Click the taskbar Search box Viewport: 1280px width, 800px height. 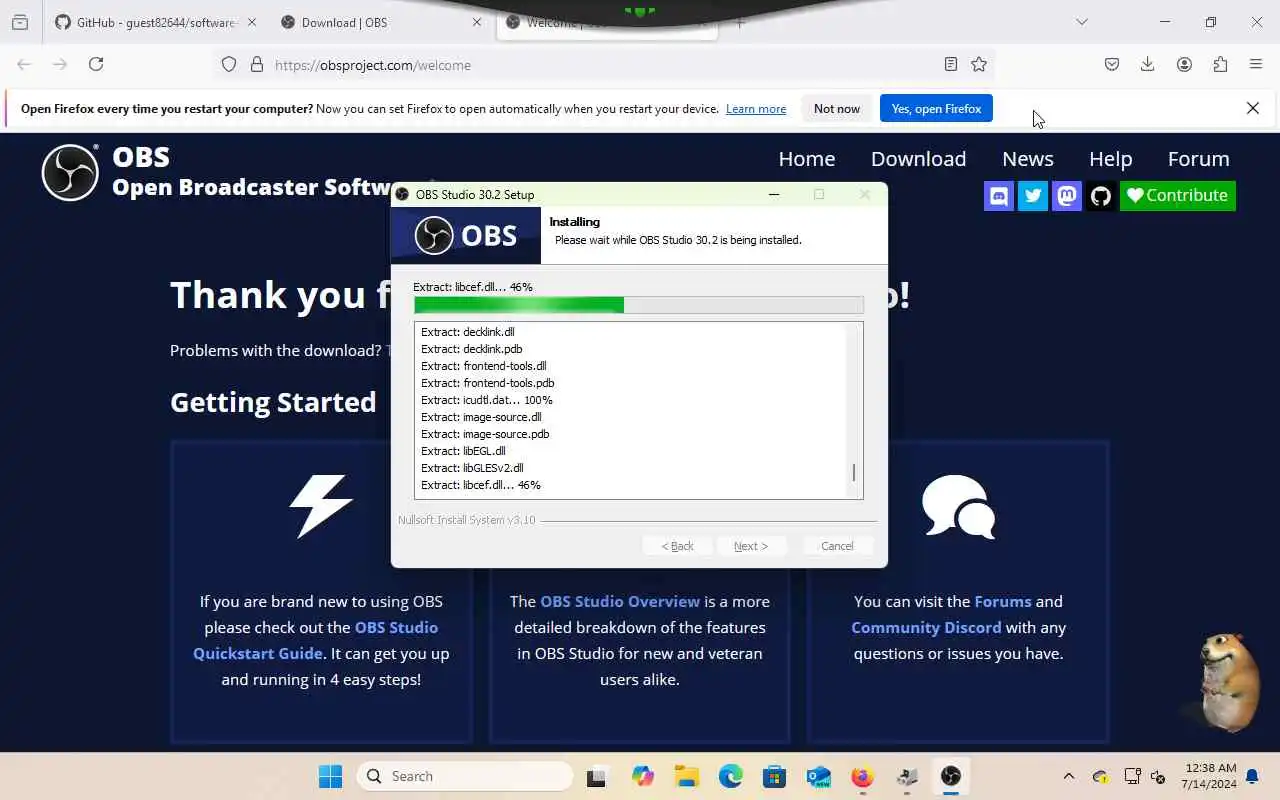pos(465,776)
